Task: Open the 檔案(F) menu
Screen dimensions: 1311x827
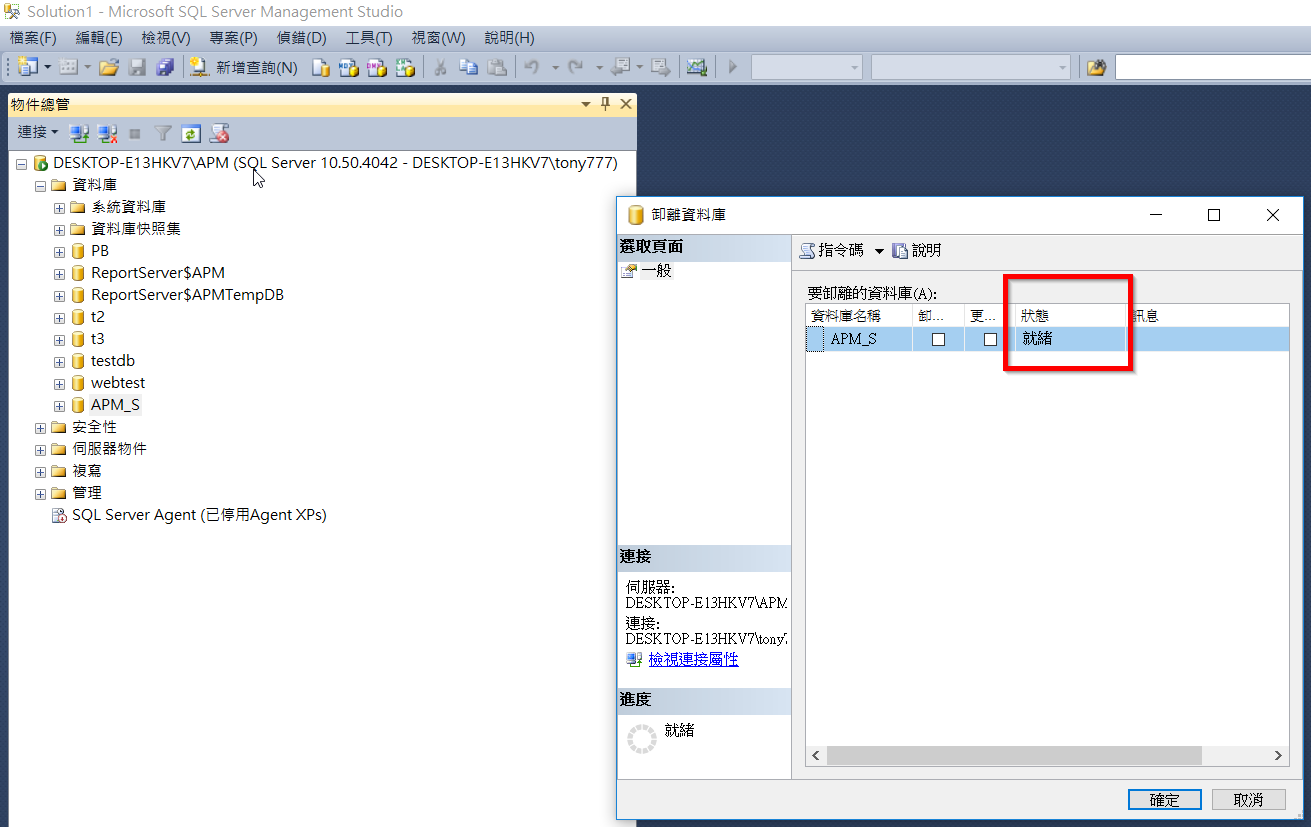Action: (33, 38)
